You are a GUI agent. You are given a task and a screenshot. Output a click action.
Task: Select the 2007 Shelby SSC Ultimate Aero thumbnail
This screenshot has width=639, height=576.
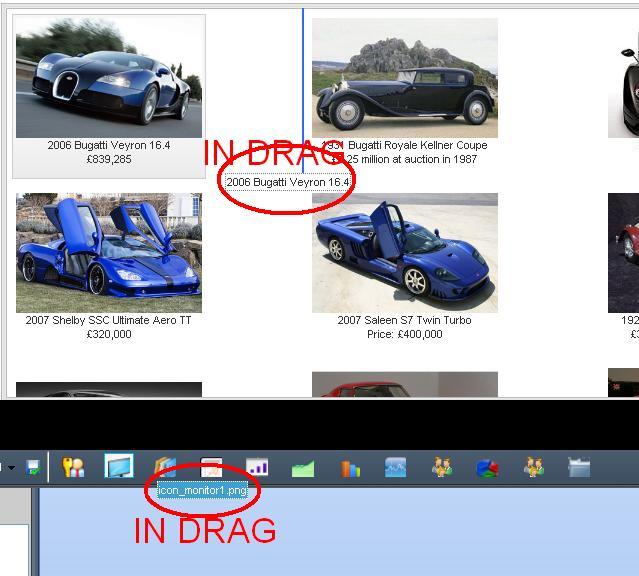tap(109, 253)
